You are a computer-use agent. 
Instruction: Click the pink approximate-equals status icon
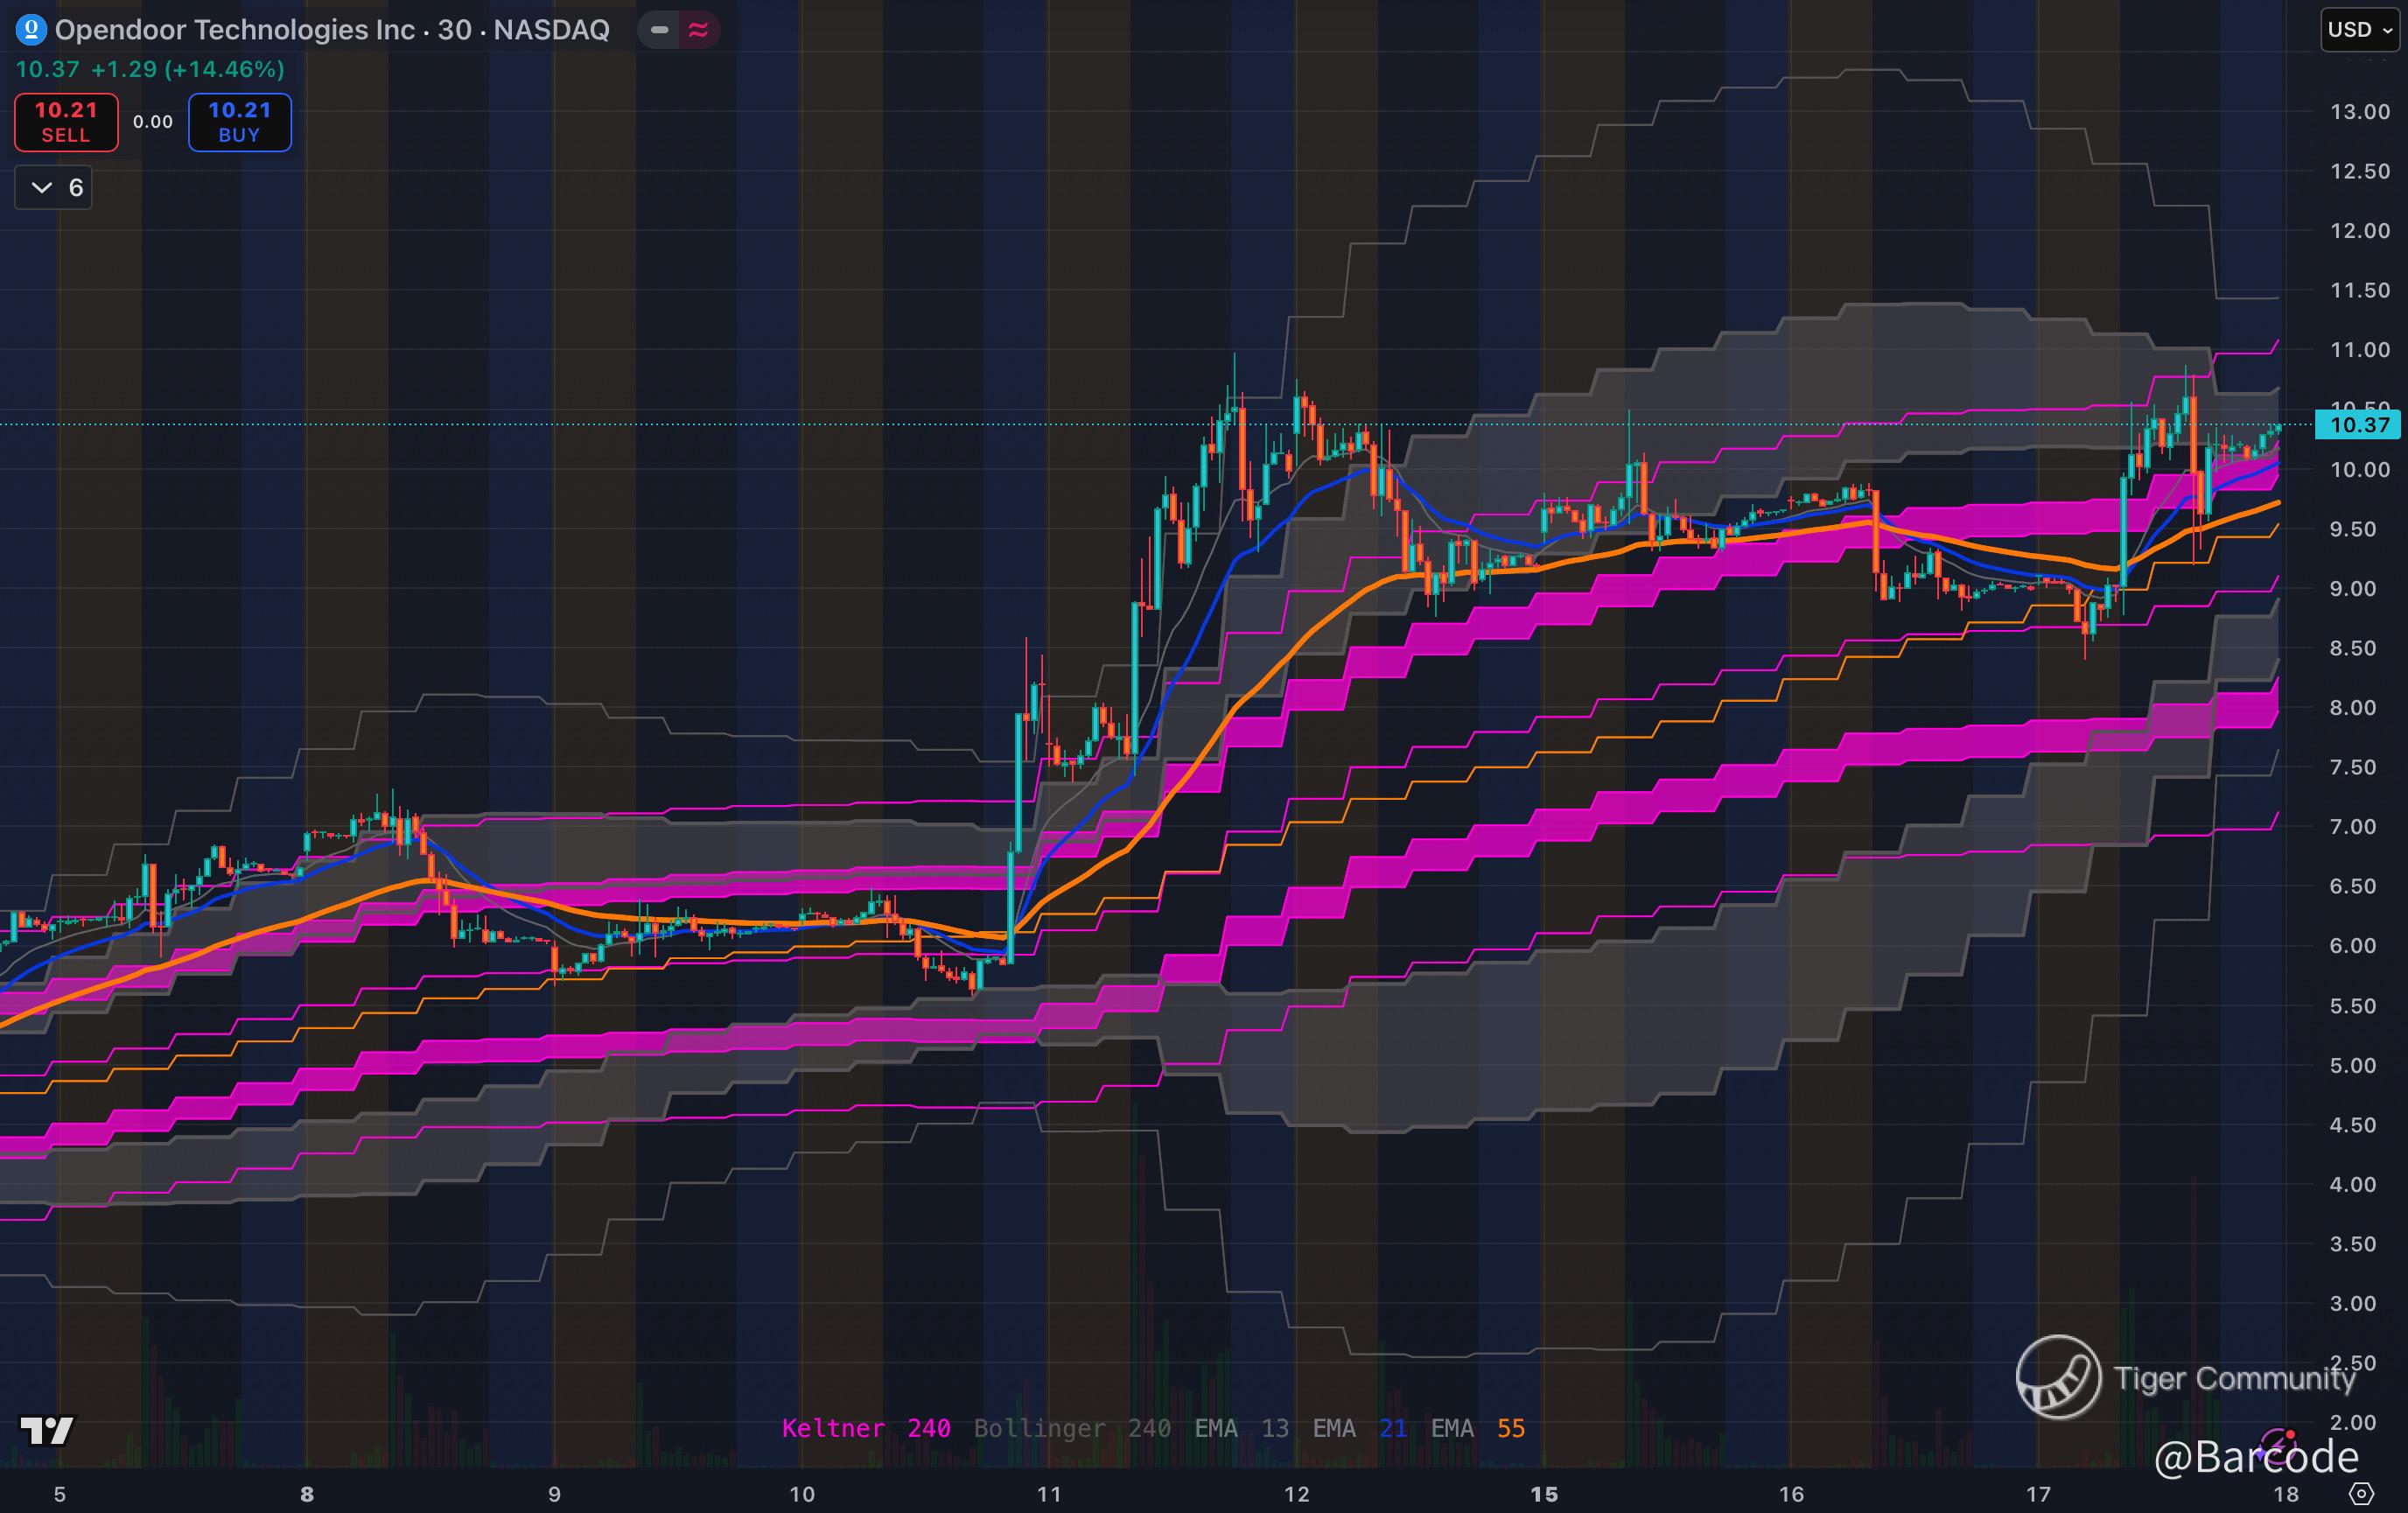[x=698, y=30]
